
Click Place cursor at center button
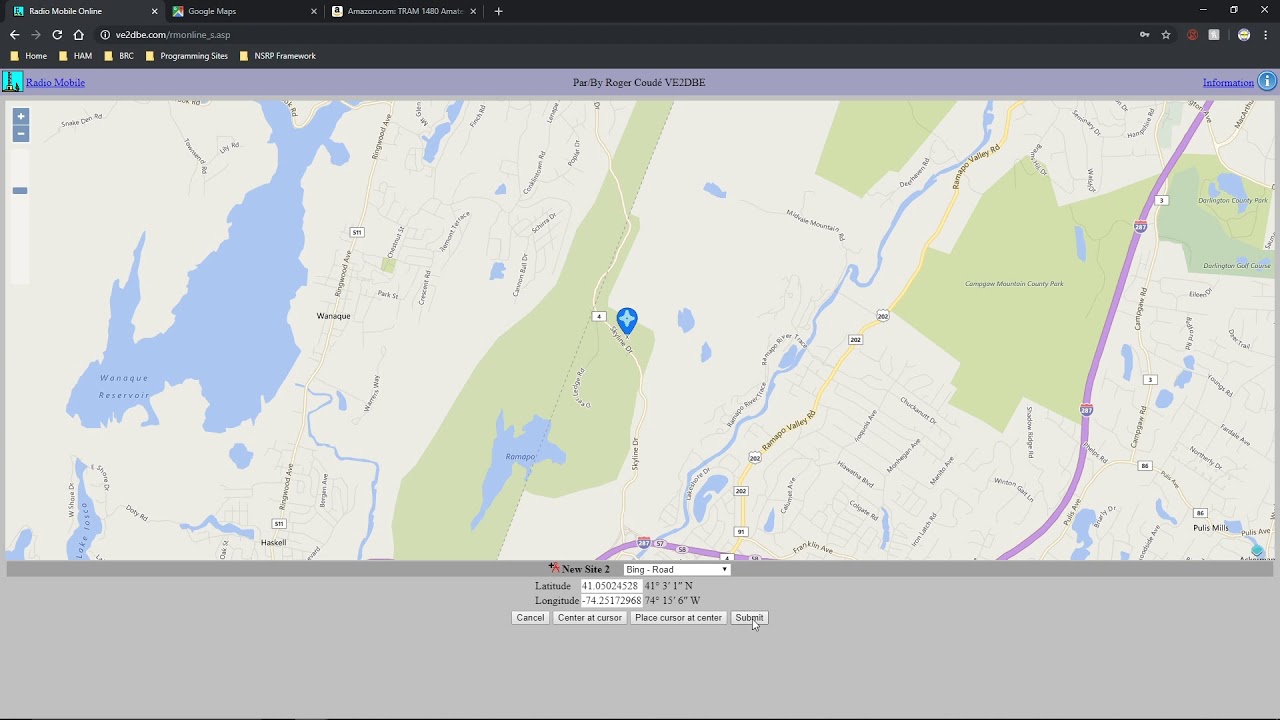pos(678,618)
